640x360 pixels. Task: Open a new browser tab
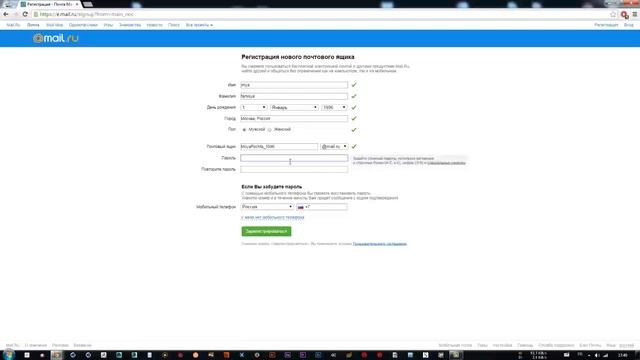[87, 4]
